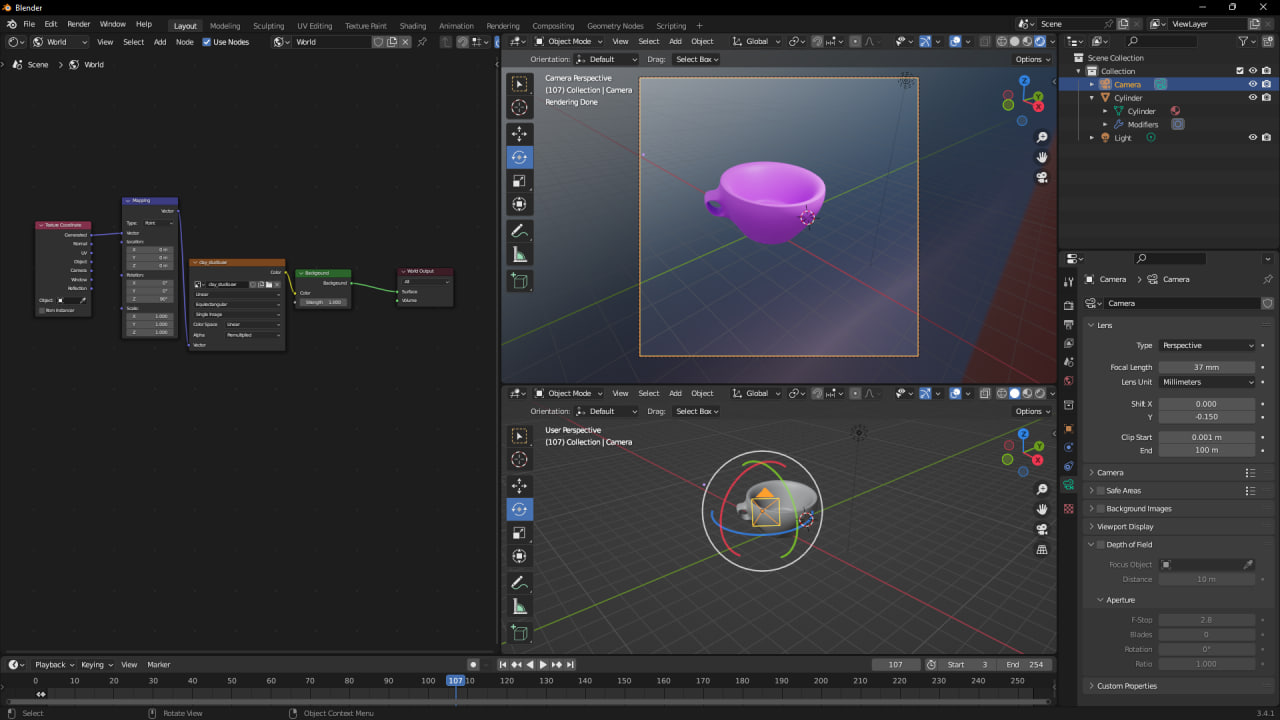Open the Lens Unit Millimeters dropdown

click(x=1207, y=382)
